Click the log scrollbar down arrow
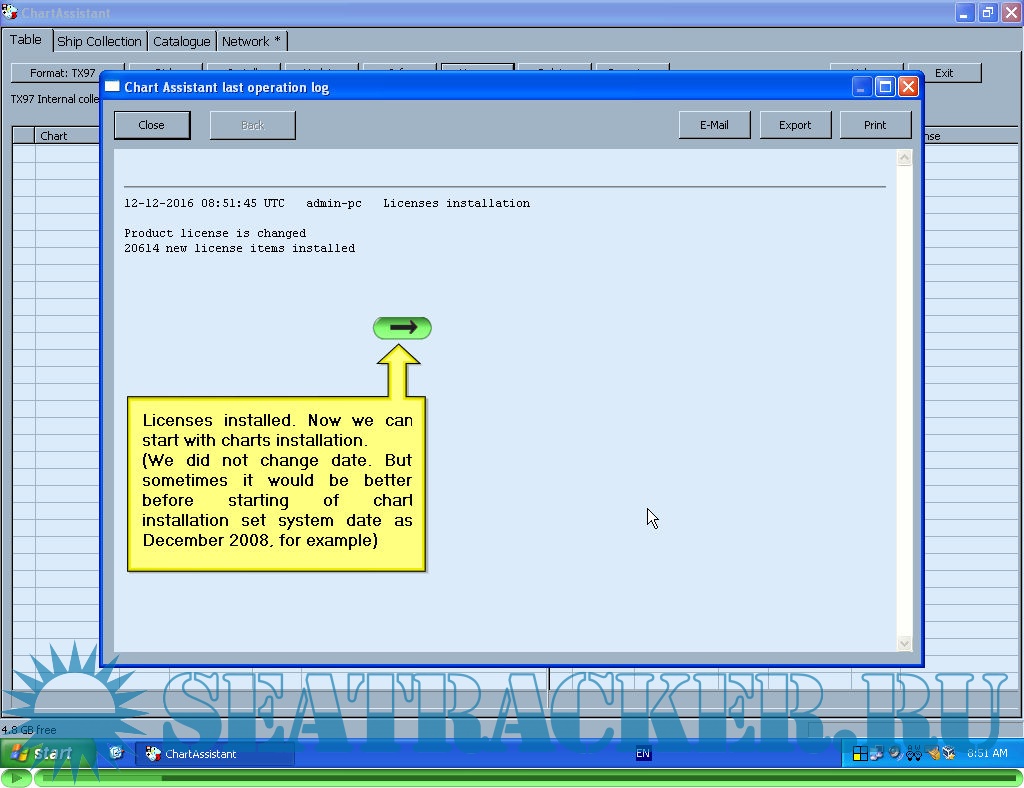The height and width of the screenshot is (788, 1024). tap(905, 644)
